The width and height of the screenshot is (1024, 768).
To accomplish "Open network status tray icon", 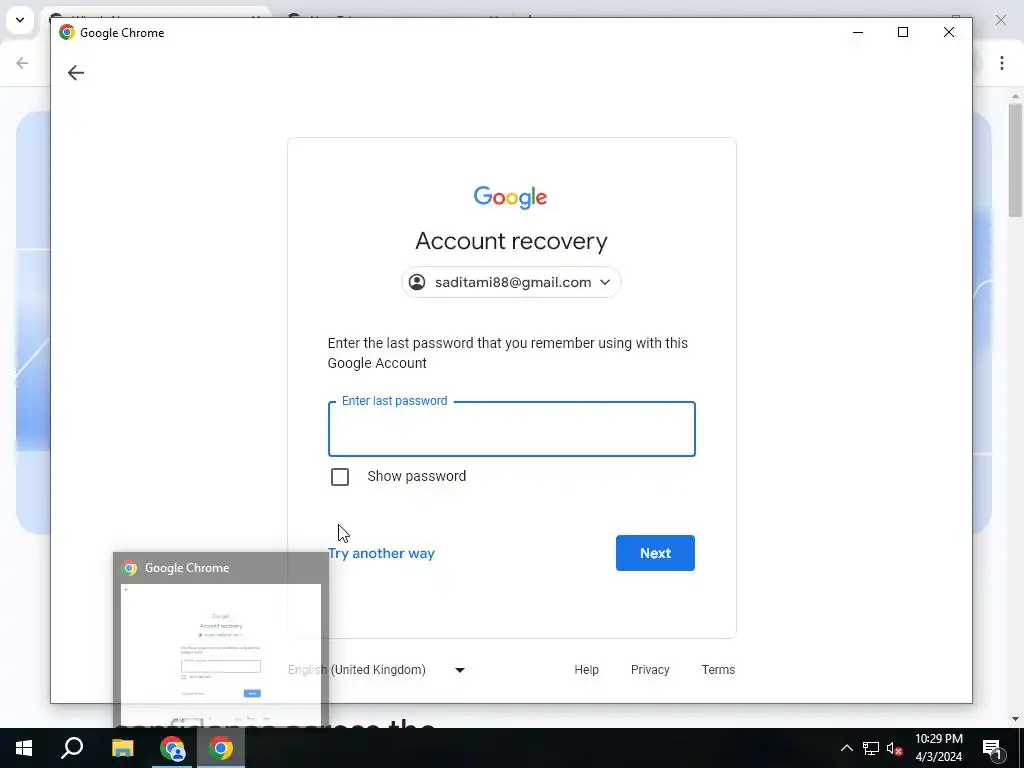I will [x=871, y=748].
